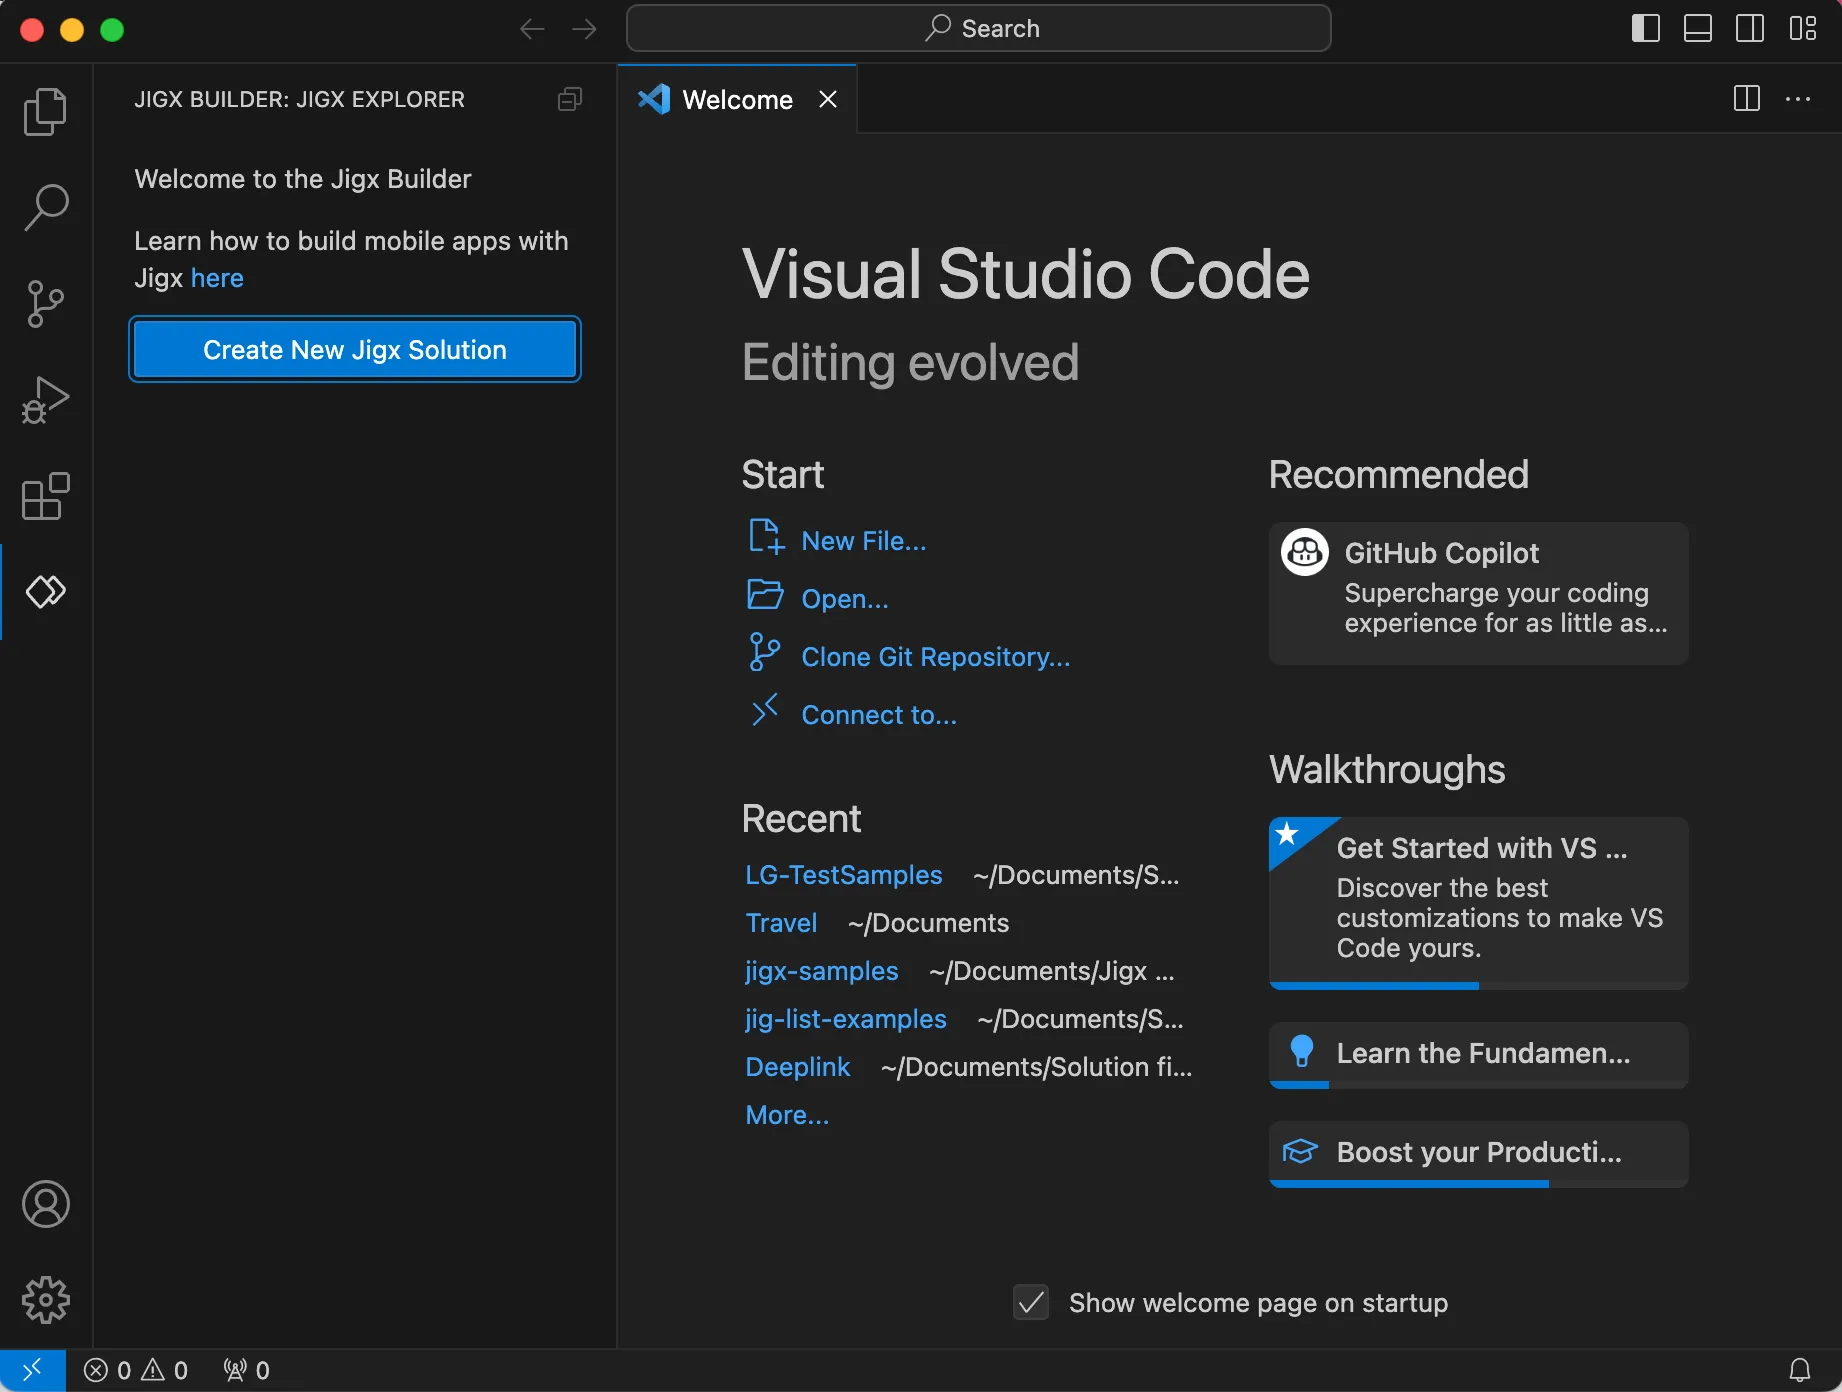Click Clone Git Repository... link
This screenshot has width=1842, height=1392.
tap(936, 657)
